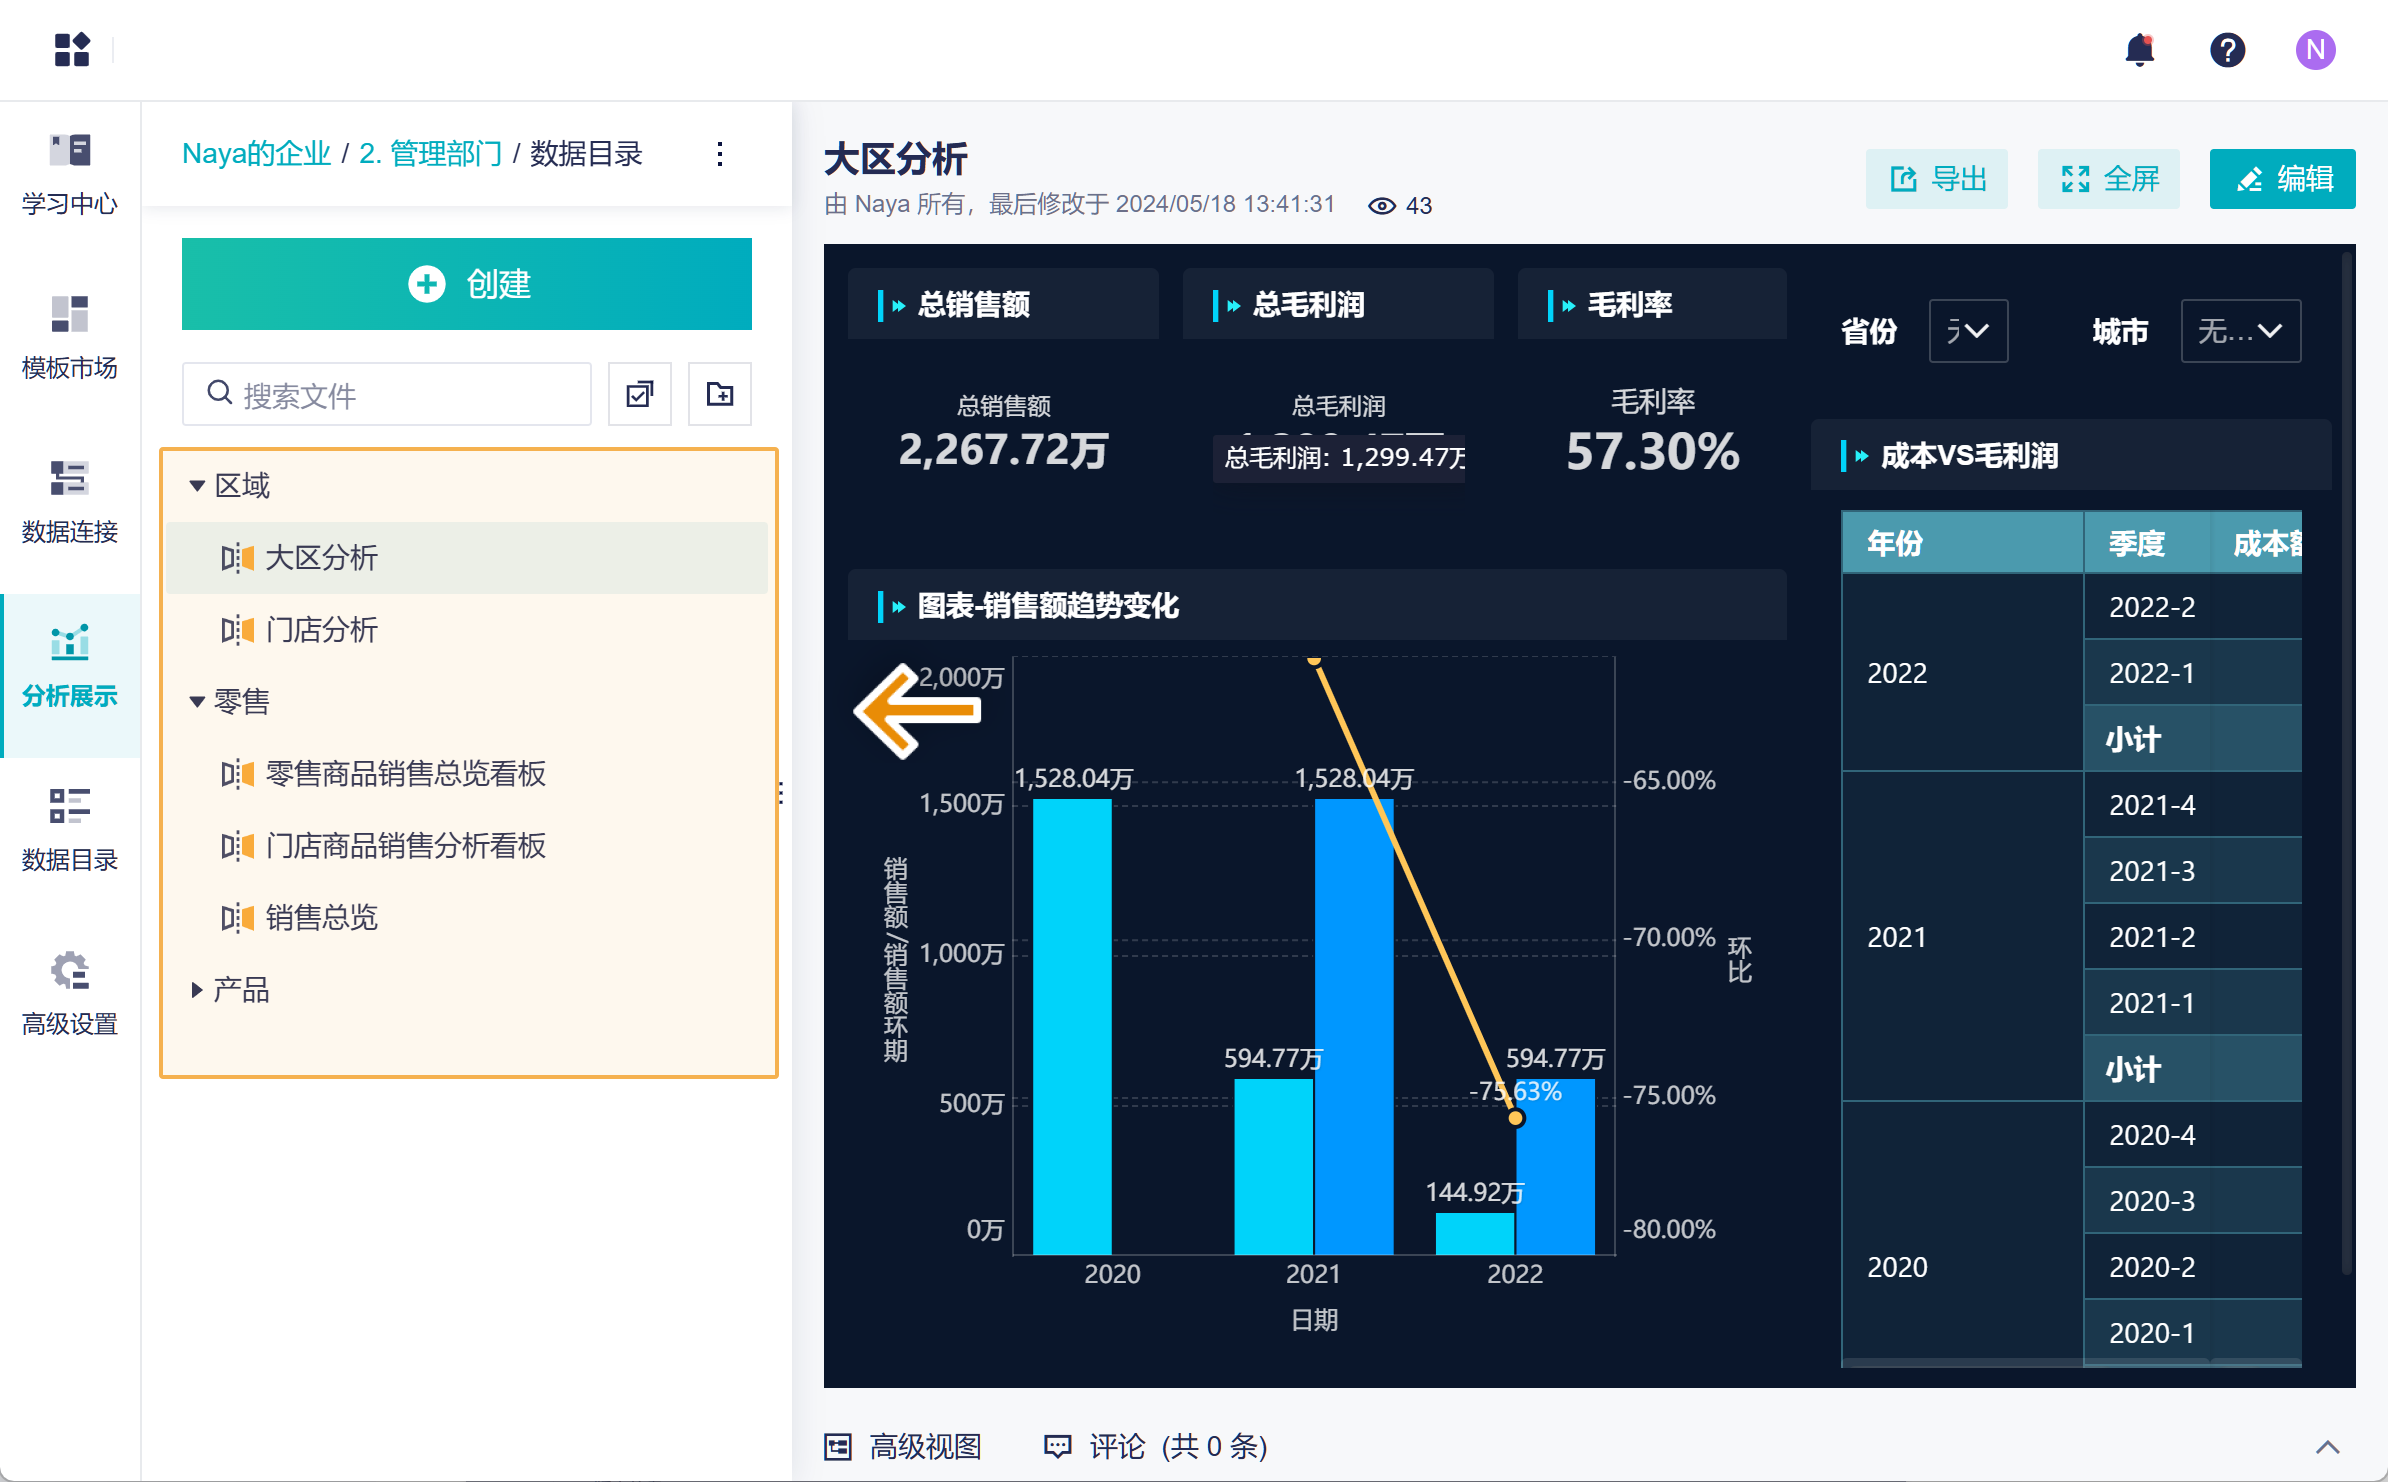Click the help question mark icon
Screen dimensions: 2388x1482
[x=2227, y=50]
